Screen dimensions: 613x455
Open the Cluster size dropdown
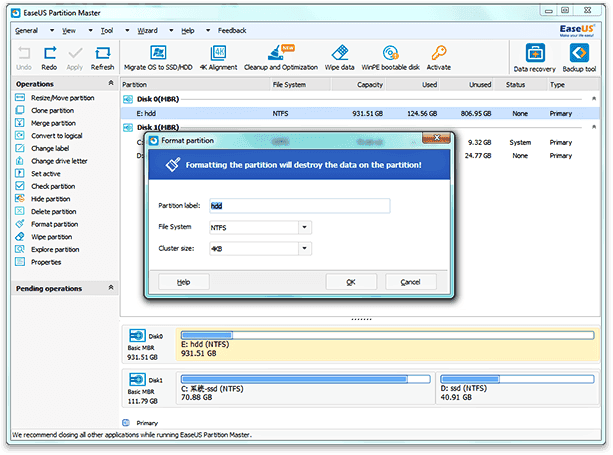tap(305, 248)
